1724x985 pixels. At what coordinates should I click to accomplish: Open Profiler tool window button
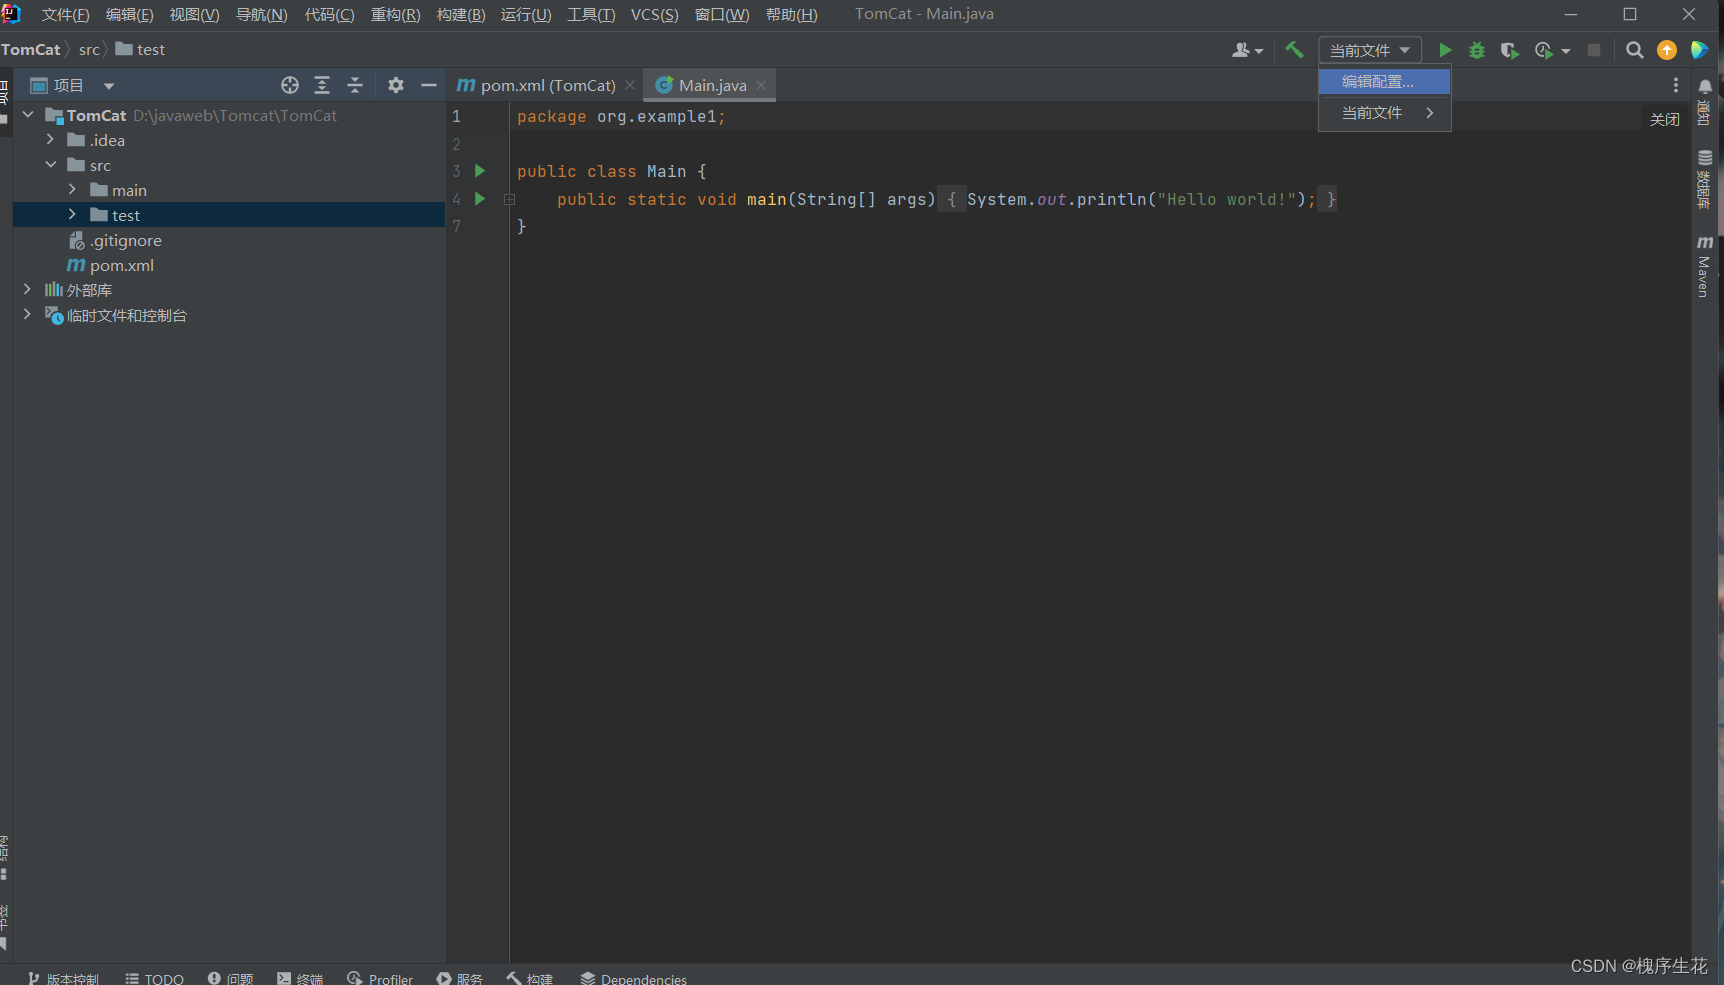(x=380, y=978)
